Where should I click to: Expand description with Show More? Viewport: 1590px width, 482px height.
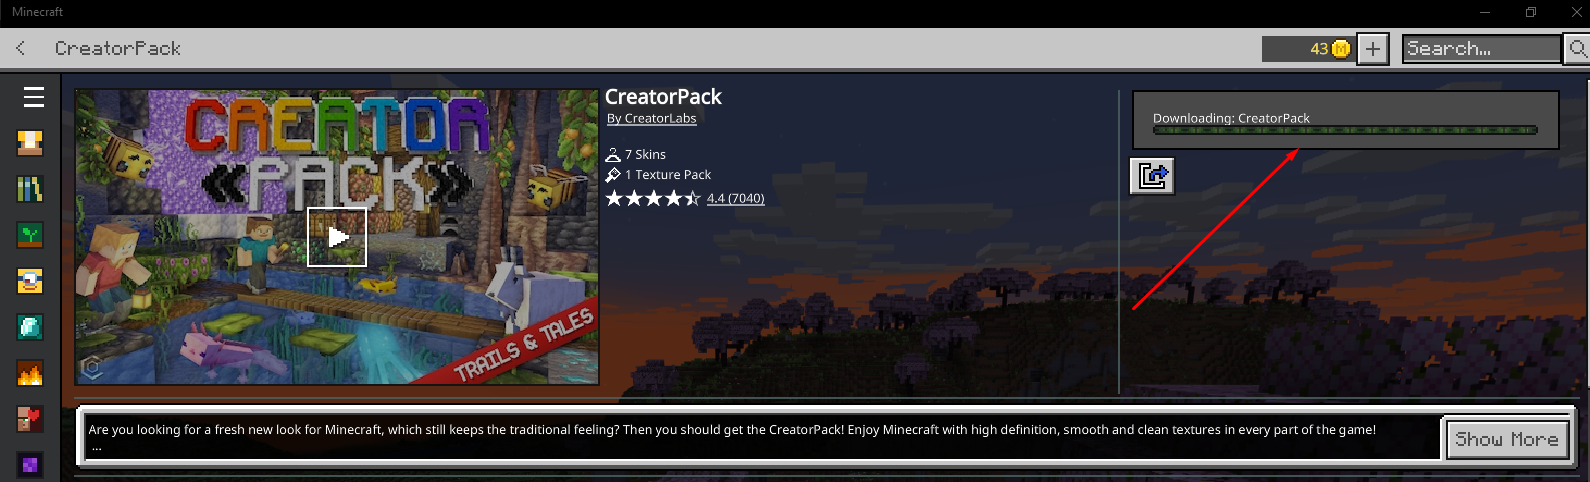click(1507, 439)
